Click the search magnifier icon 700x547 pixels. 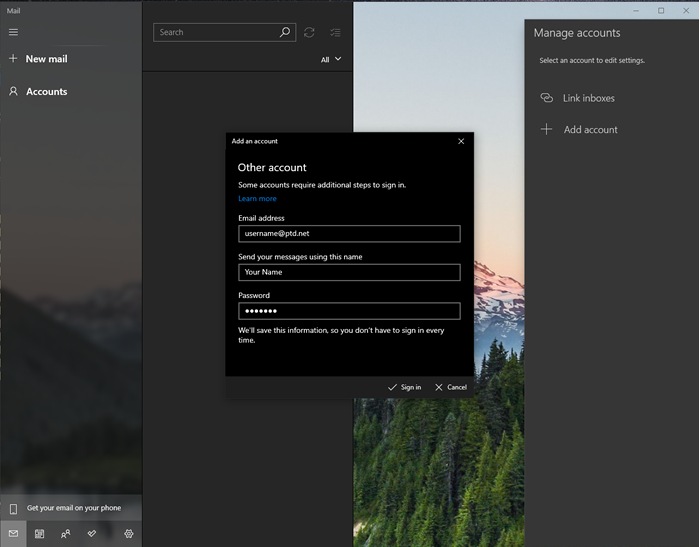[285, 32]
